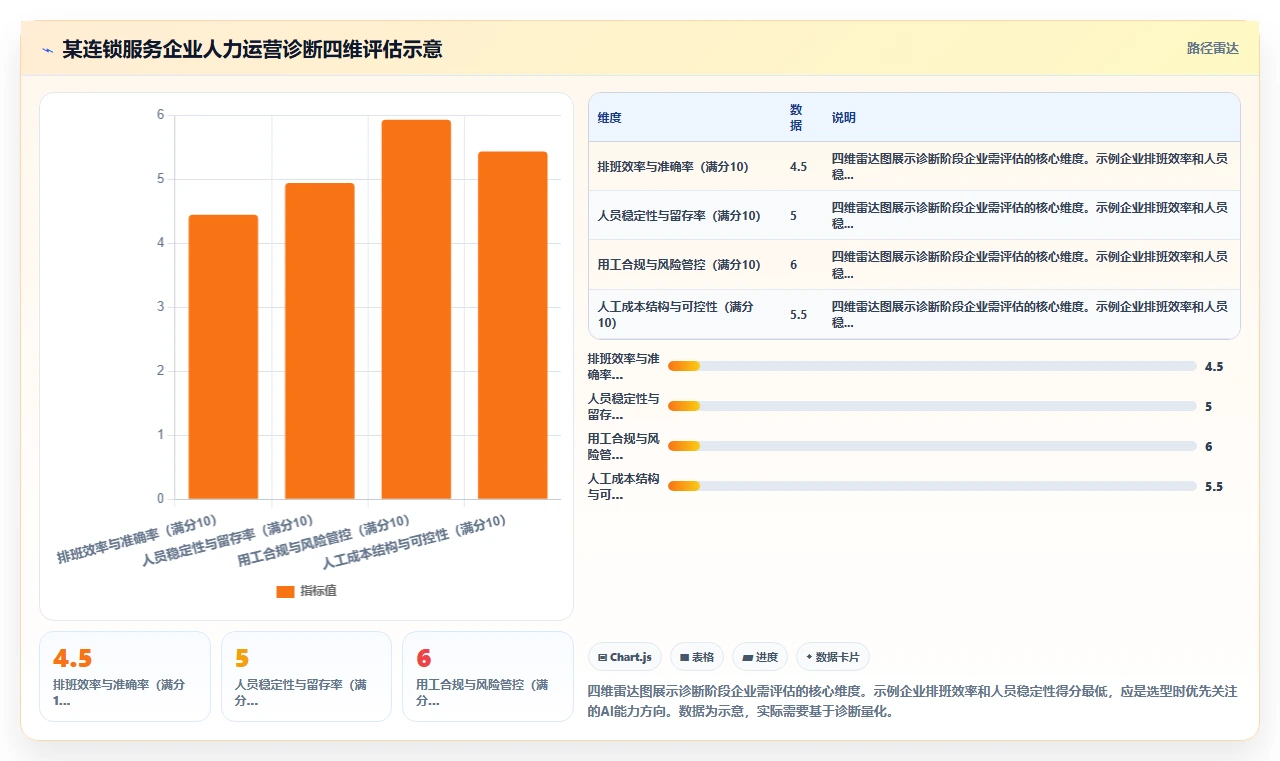This screenshot has height=761, width=1280.
Task: Click the 说明 column header
Action: 843,118
